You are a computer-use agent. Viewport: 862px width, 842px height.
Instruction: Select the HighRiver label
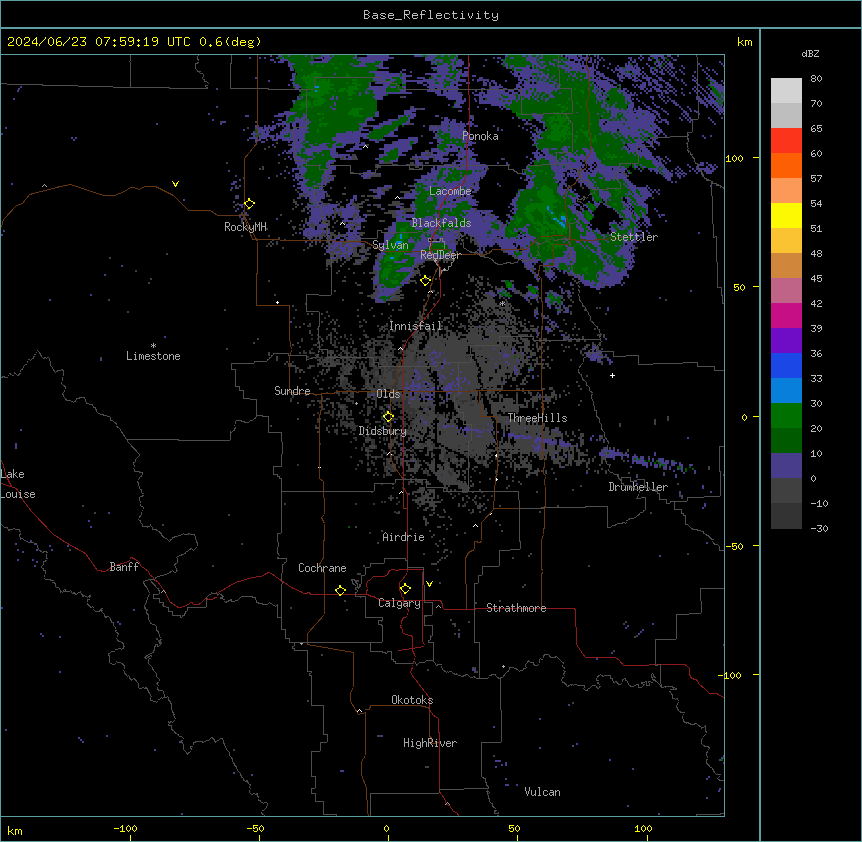point(430,743)
